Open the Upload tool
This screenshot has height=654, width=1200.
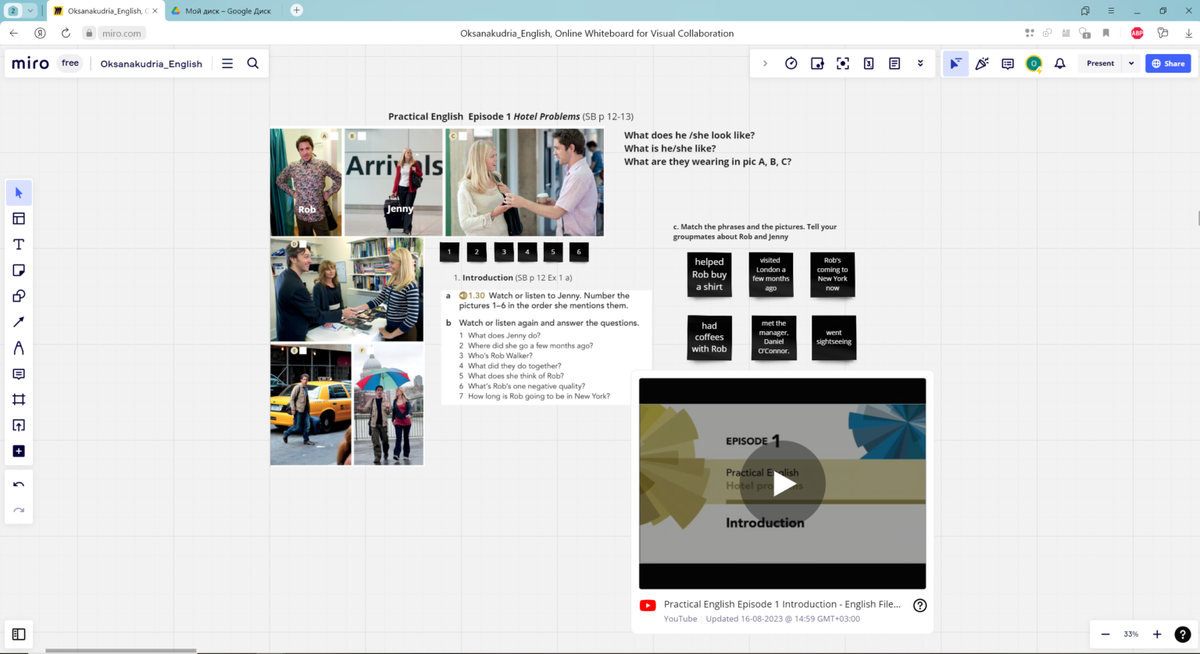(x=19, y=425)
